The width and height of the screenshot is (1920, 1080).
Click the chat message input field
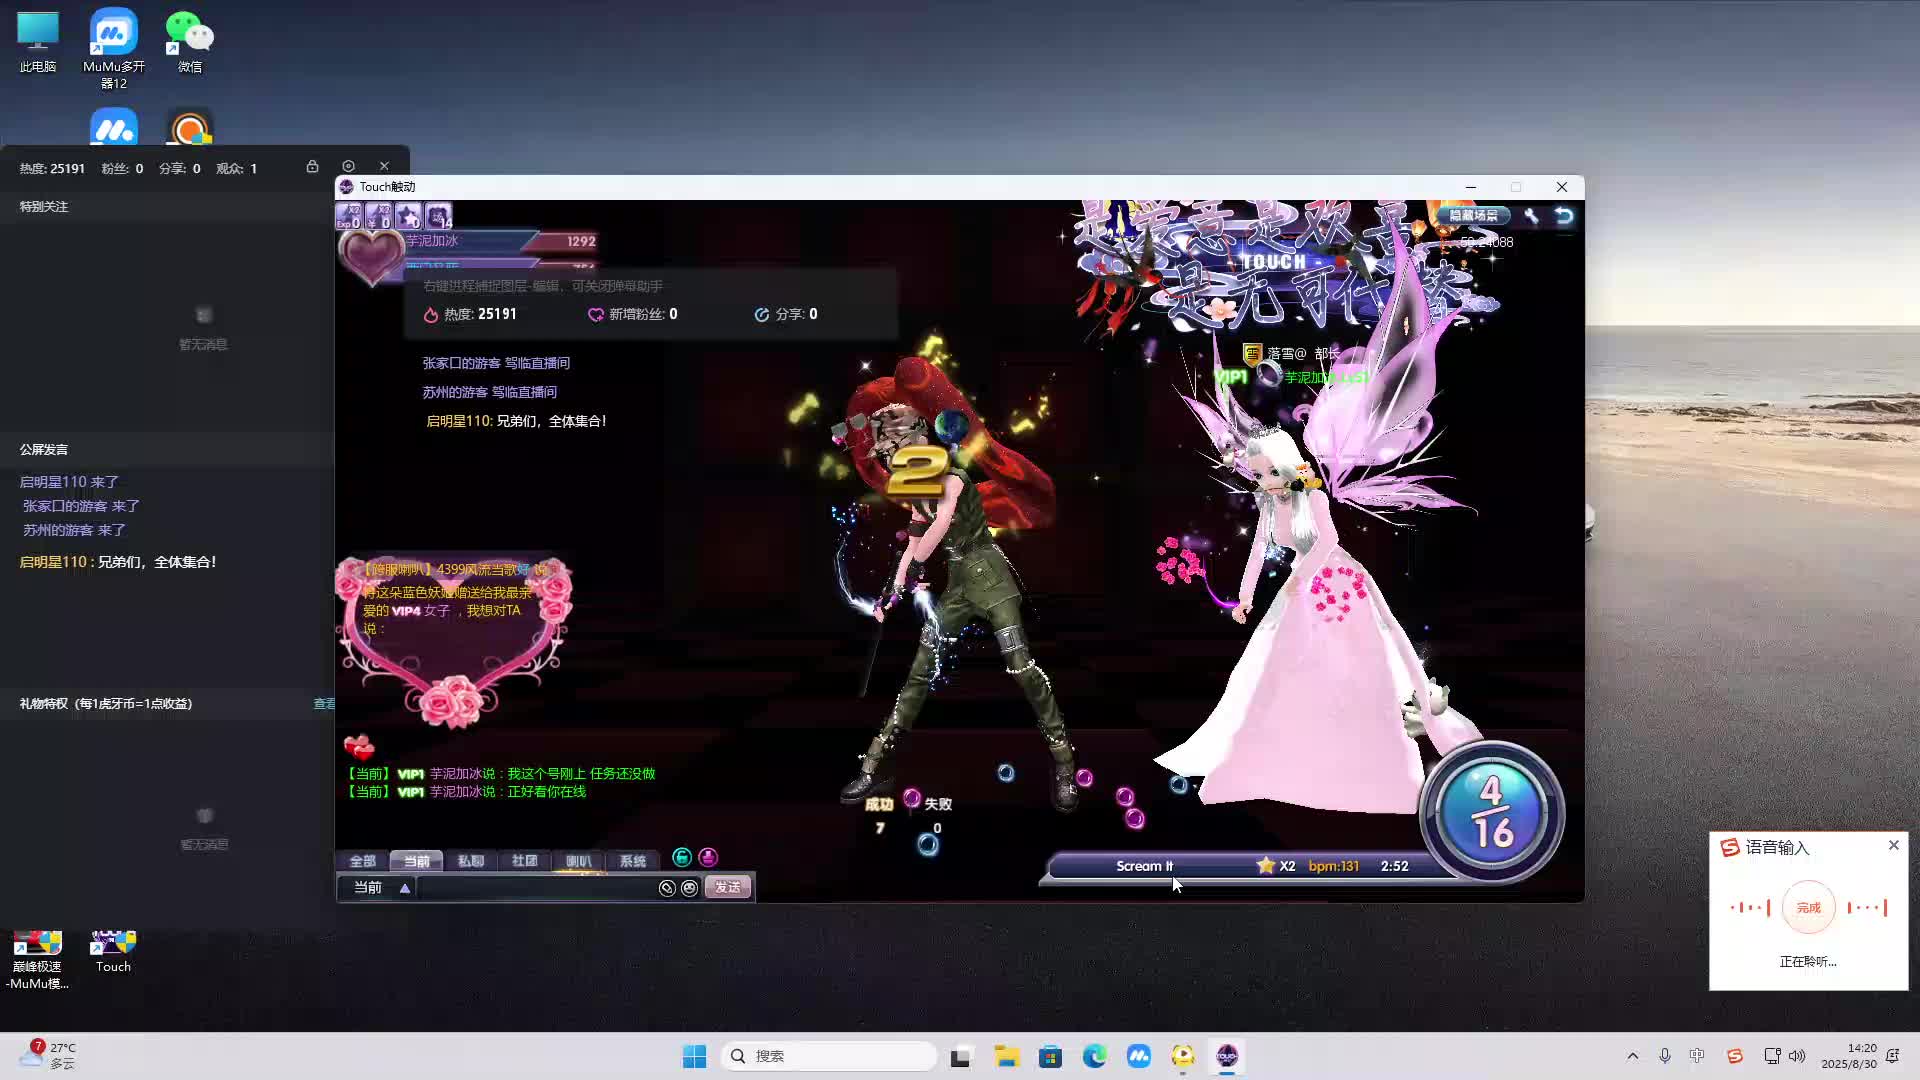pyautogui.click(x=535, y=888)
